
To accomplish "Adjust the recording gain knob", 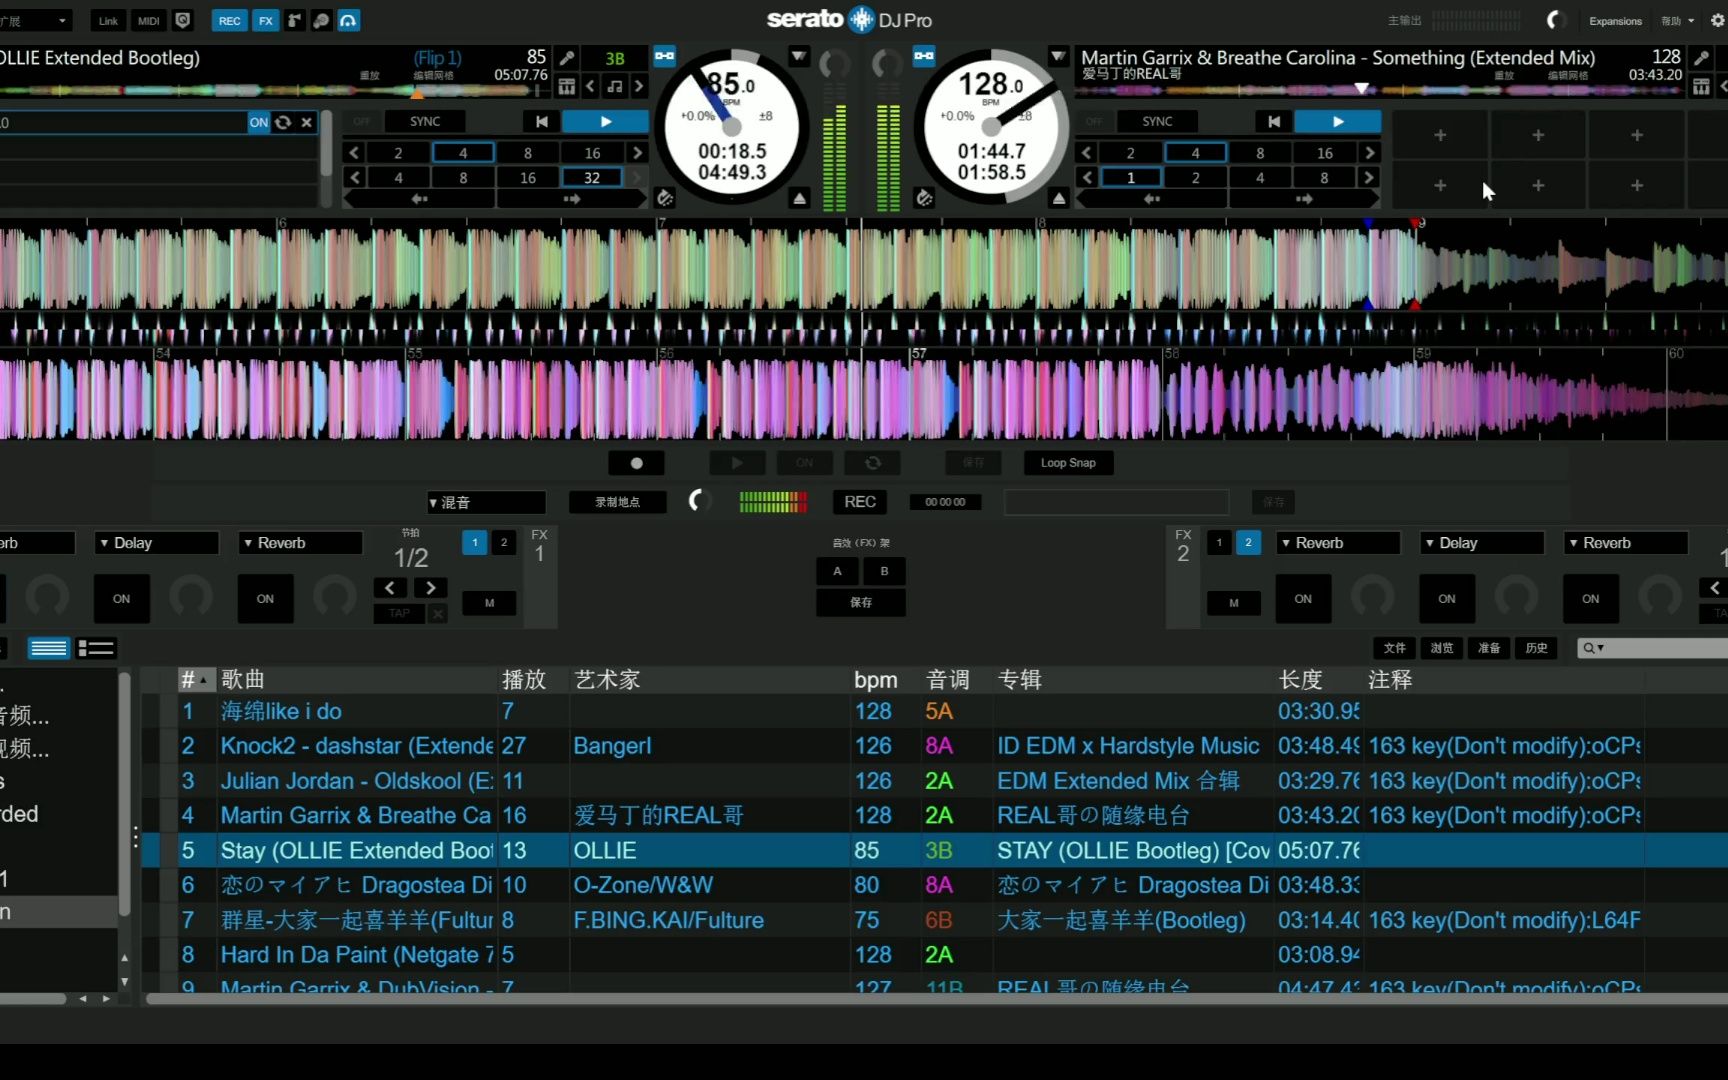I will (x=699, y=501).
